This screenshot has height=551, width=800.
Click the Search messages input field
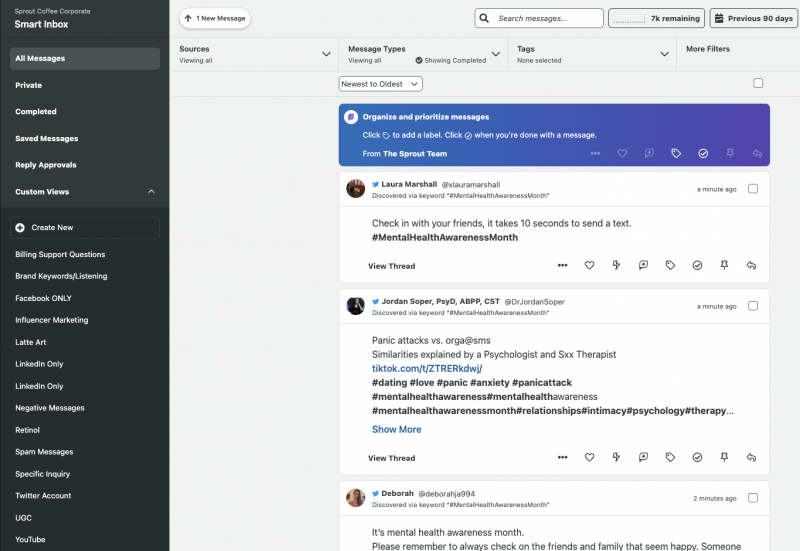click(539, 18)
